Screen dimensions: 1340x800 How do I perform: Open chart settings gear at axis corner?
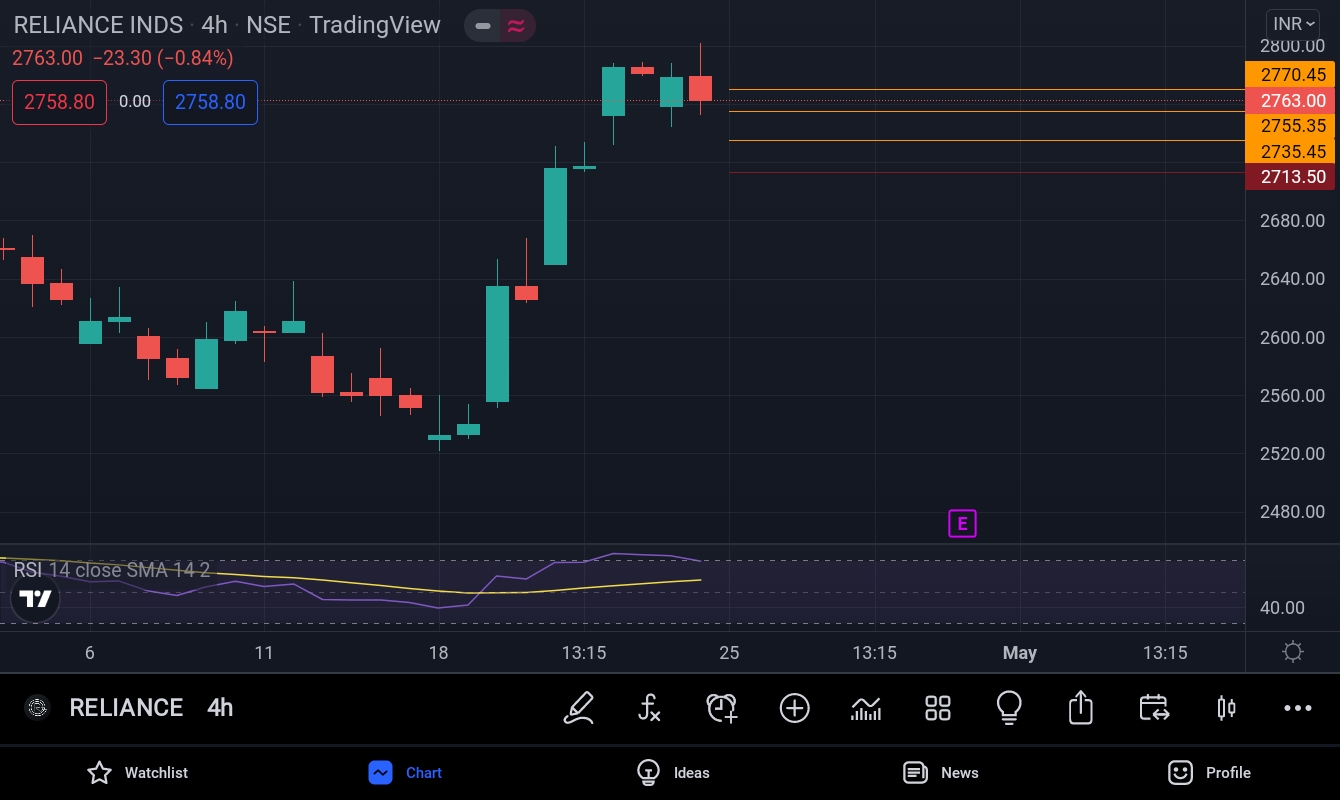[x=1292, y=652]
